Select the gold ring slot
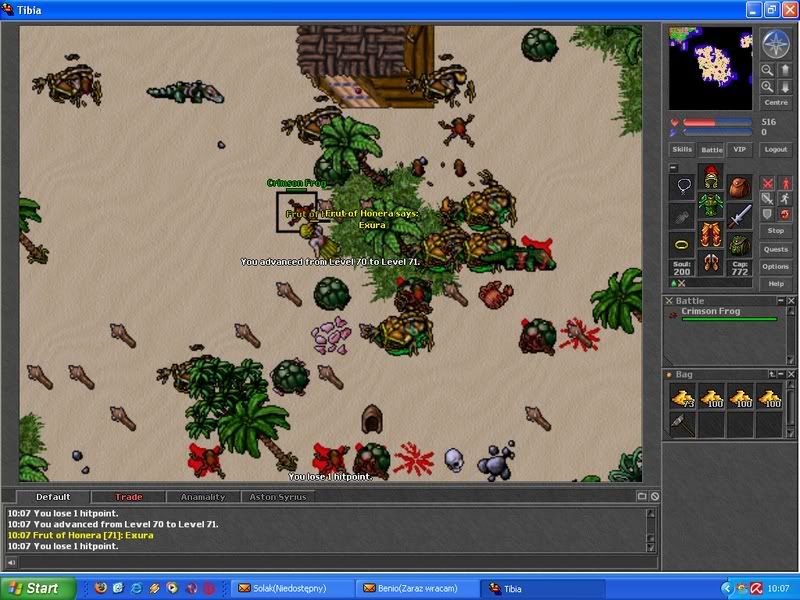800x600 pixels. (x=683, y=244)
